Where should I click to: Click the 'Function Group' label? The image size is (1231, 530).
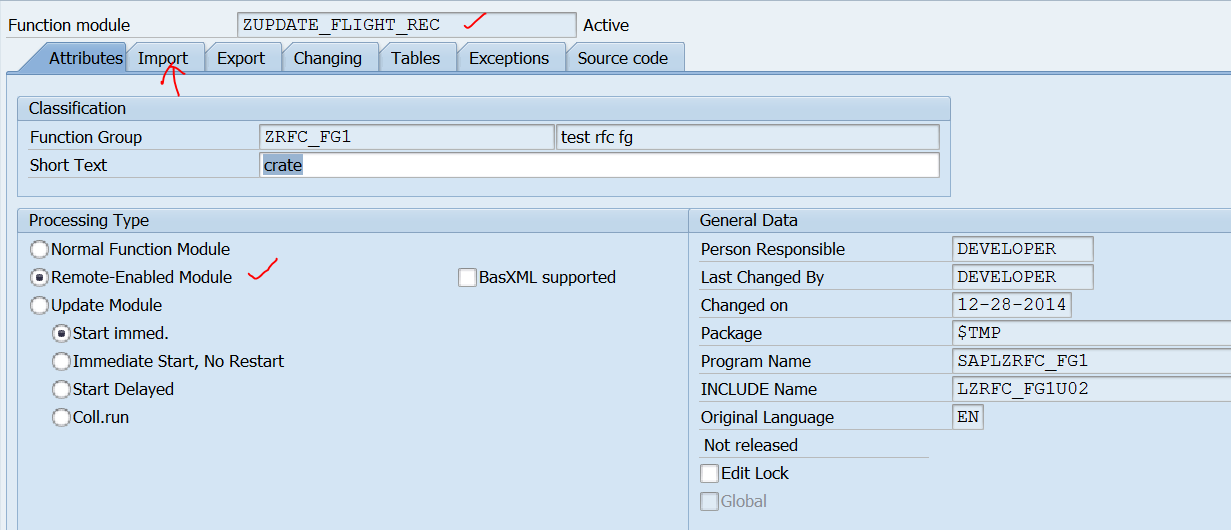[x=86, y=137]
